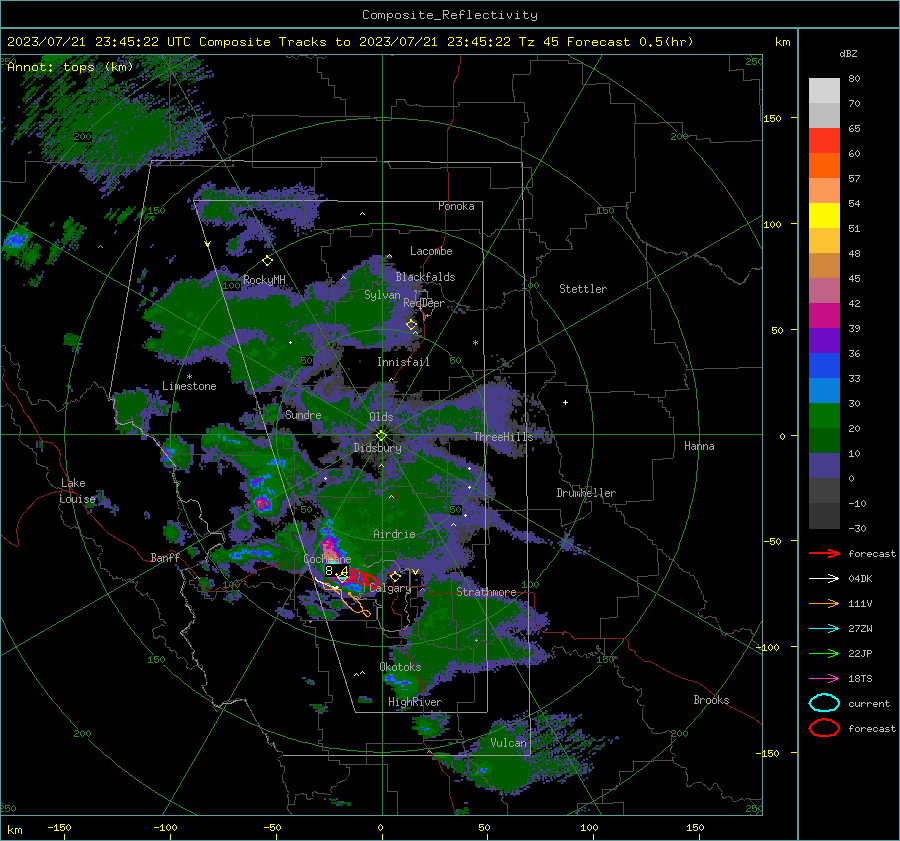
Task: Click the cyan 27ZW track arrow
Action: point(824,629)
